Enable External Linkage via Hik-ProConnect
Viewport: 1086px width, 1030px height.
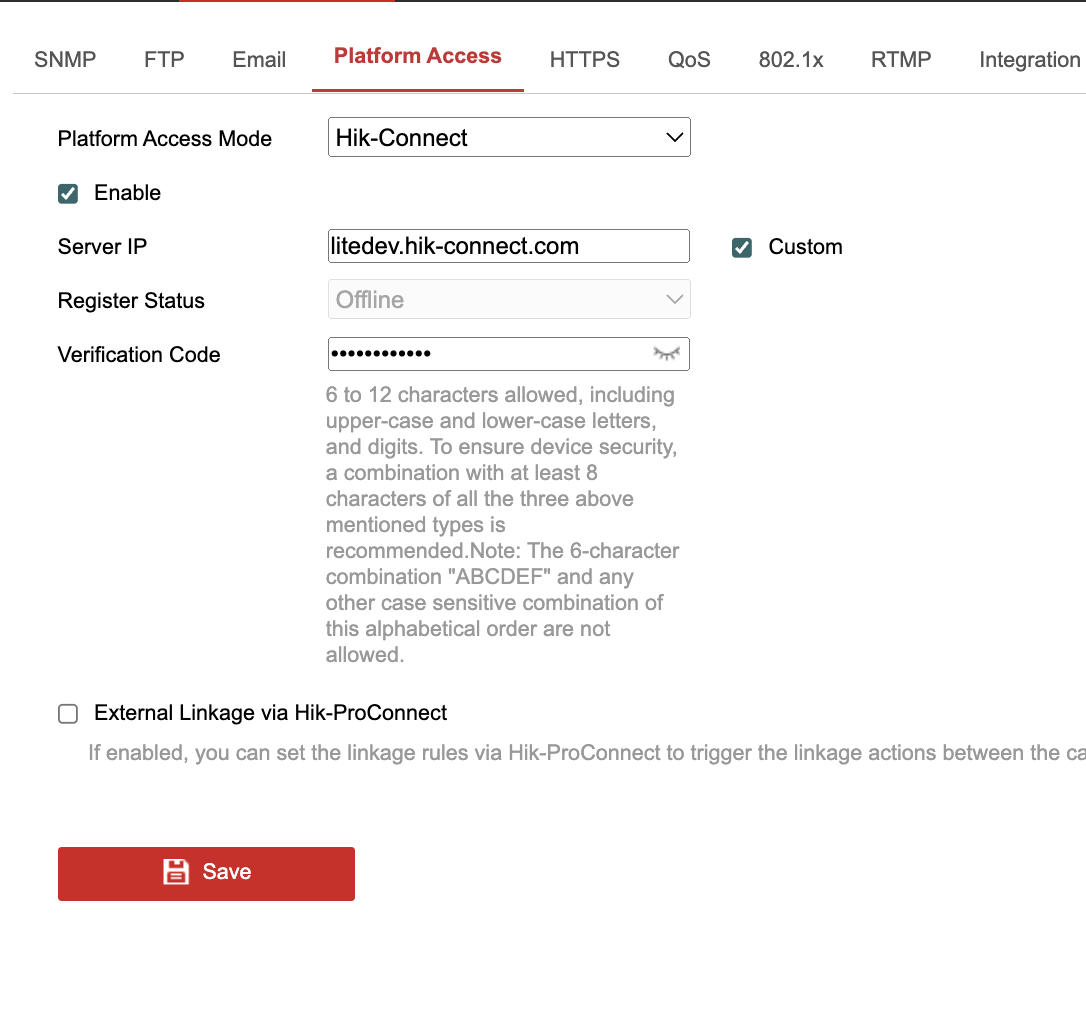tap(68, 714)
